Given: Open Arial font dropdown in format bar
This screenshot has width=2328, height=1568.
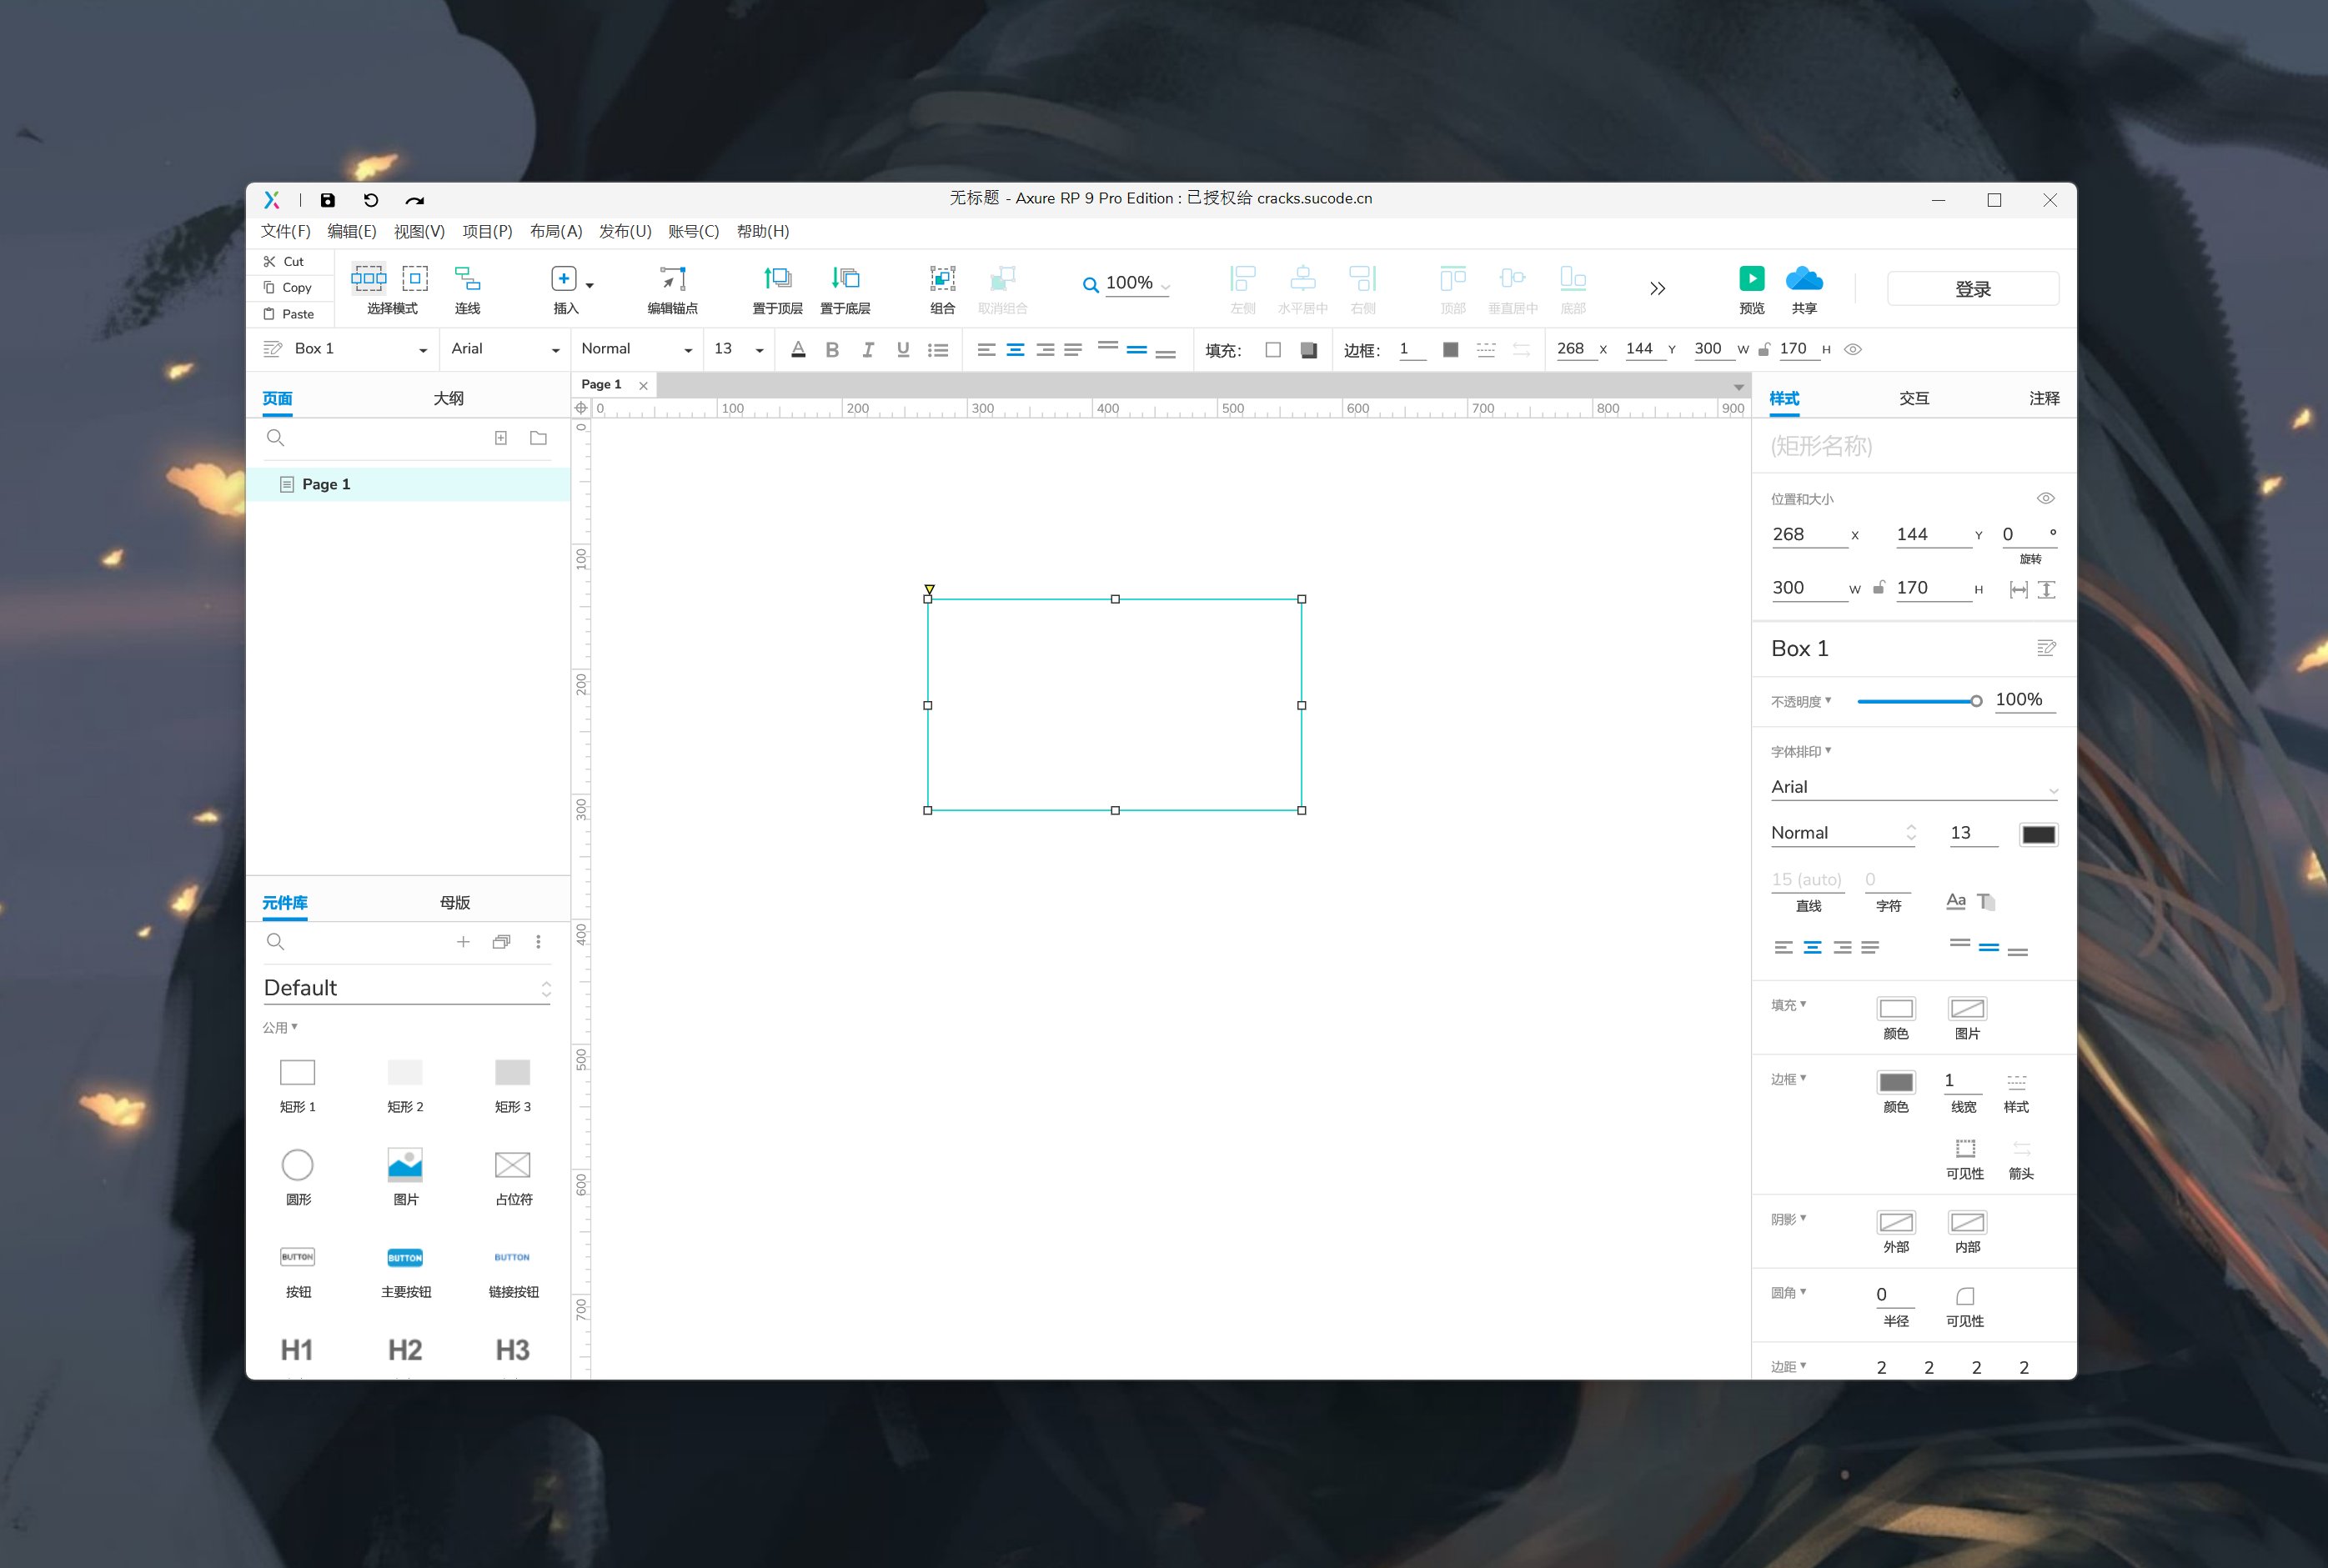Looking at the screenshot, I should click(555, 350).
